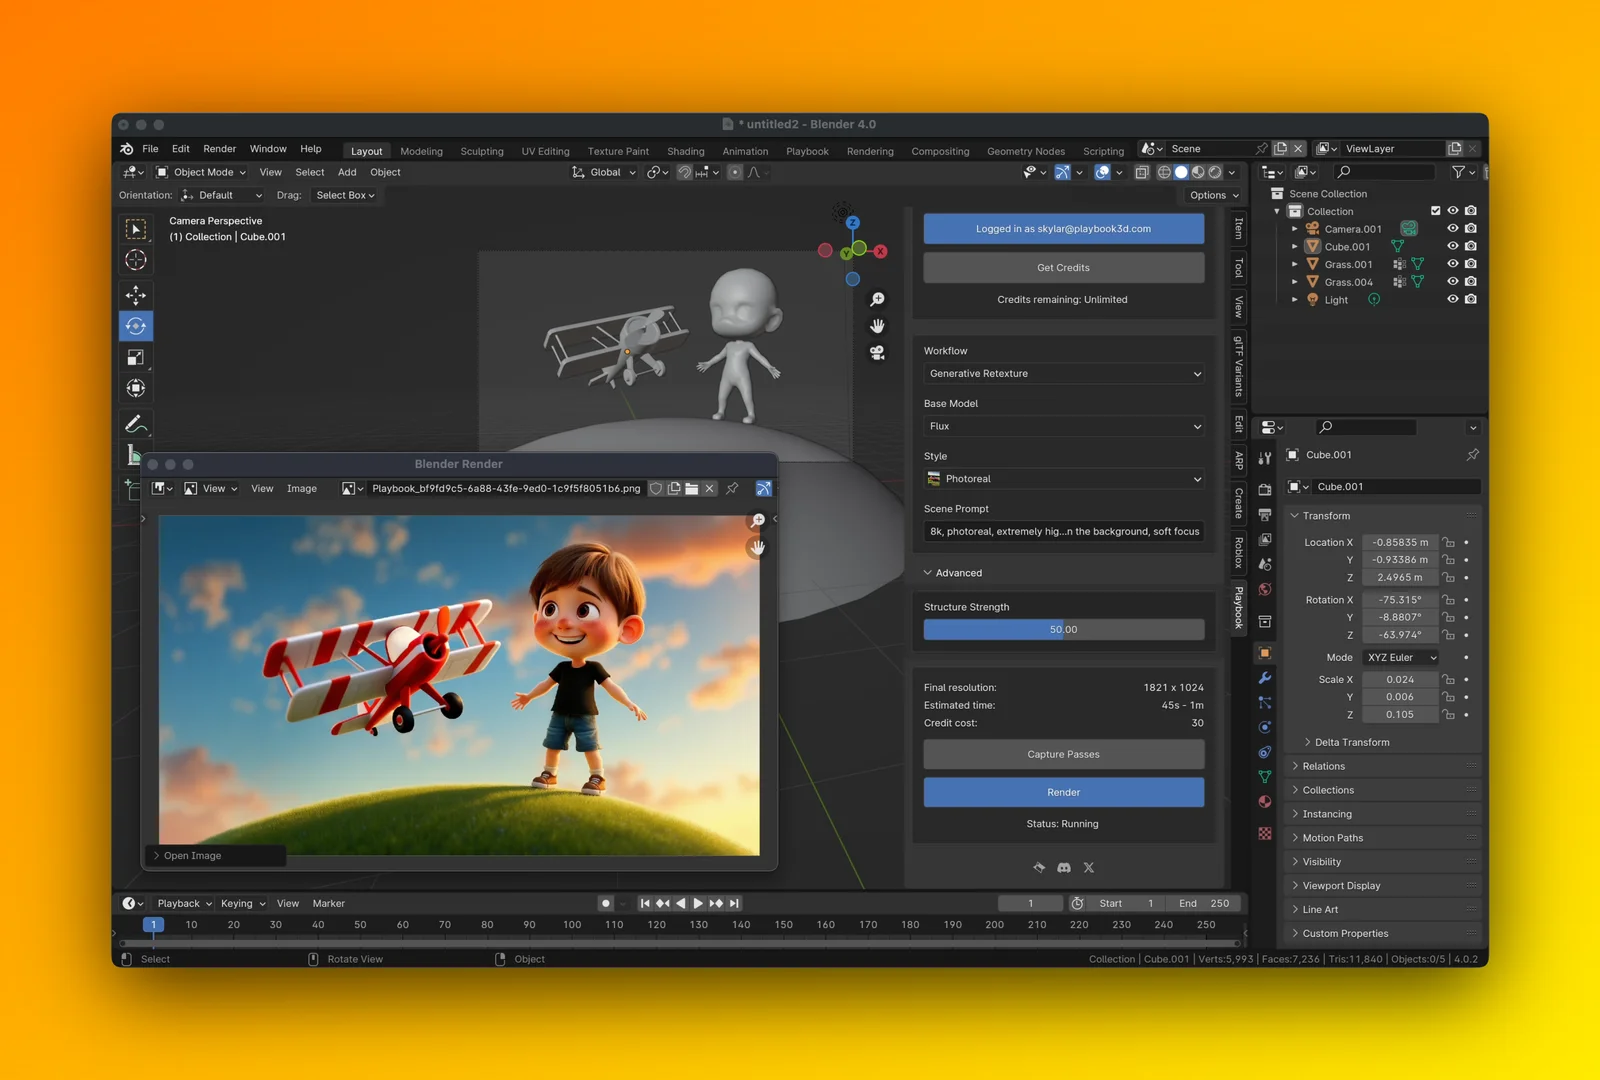1600x1080 pixels.
Task: Click the zoom magnifier viewport gizmo
Action: point(877,299)
